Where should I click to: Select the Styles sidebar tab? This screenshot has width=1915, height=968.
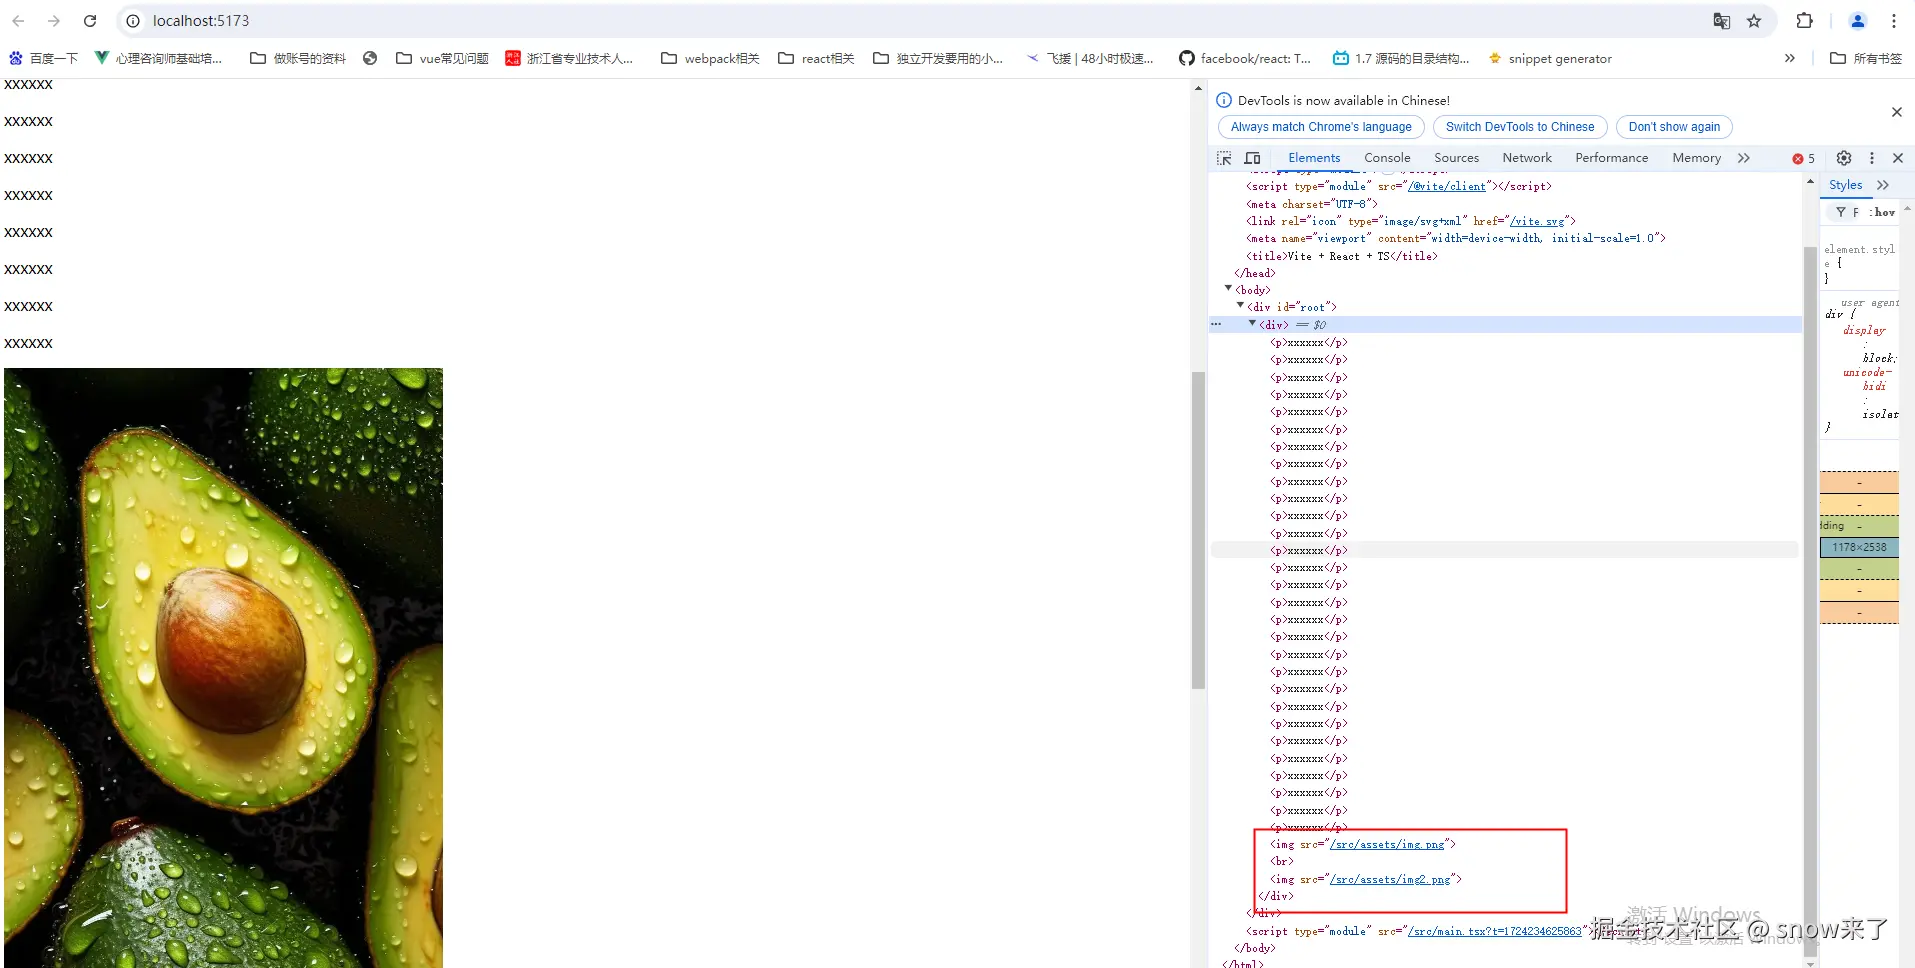pyautogui.click(x=1845, y=185)
